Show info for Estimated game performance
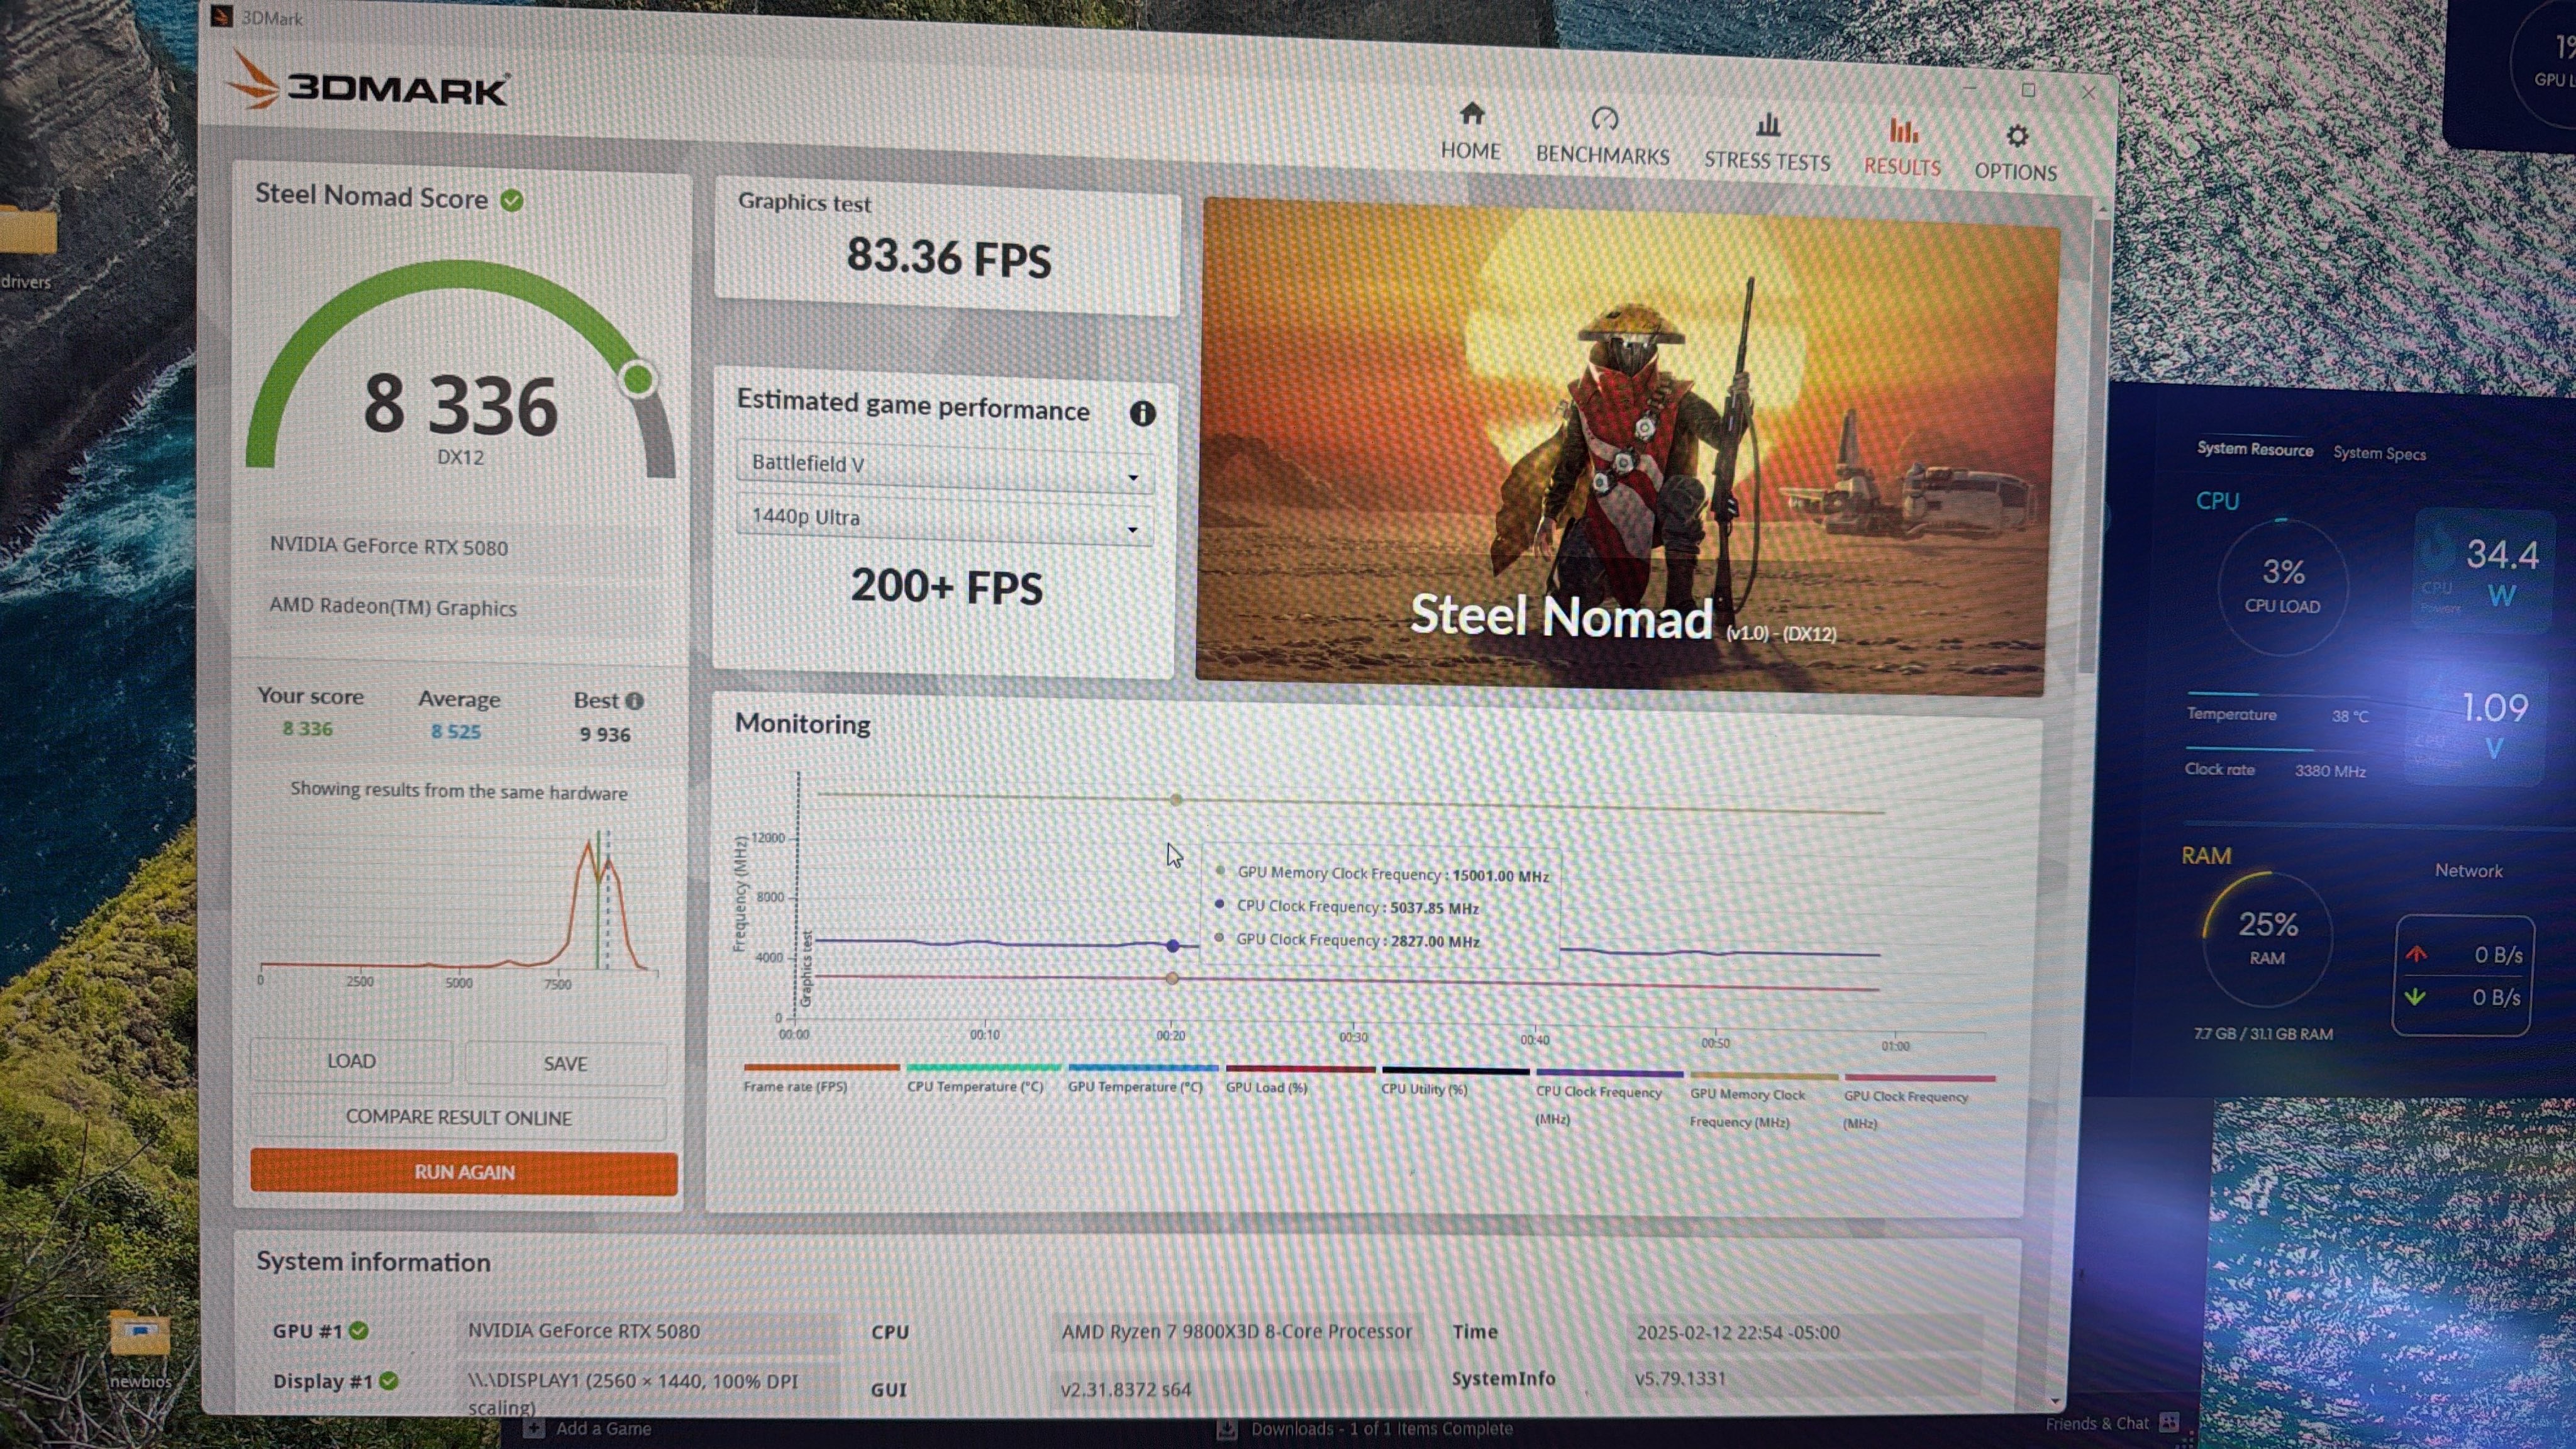This screenshot has width=2576, height=1449. pos(1142,413)
